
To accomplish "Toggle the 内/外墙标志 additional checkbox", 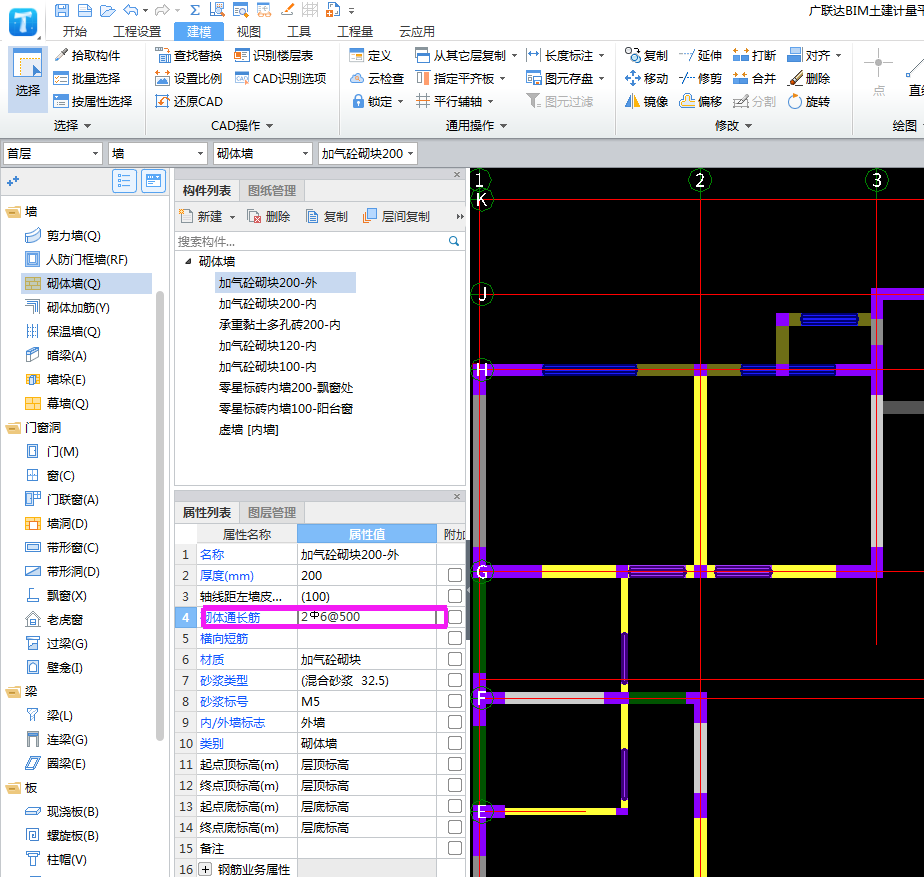I will [454, 722].
